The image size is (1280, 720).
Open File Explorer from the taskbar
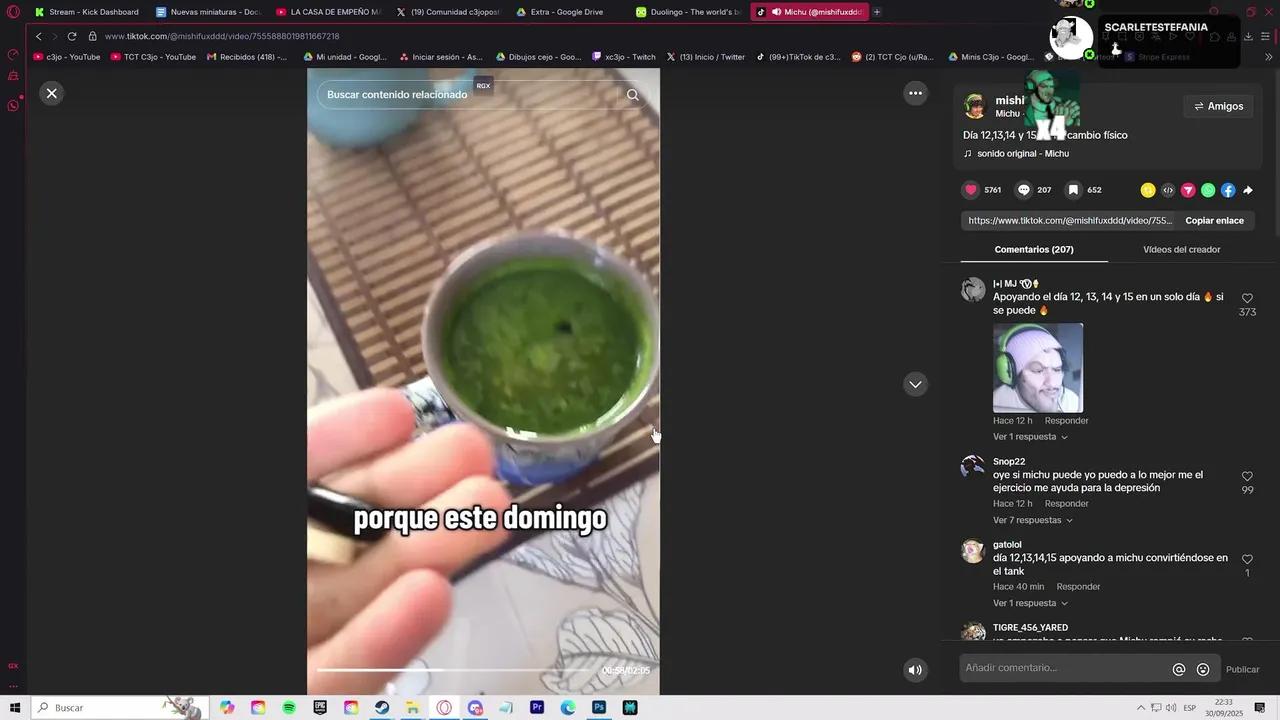pos(413,708)
